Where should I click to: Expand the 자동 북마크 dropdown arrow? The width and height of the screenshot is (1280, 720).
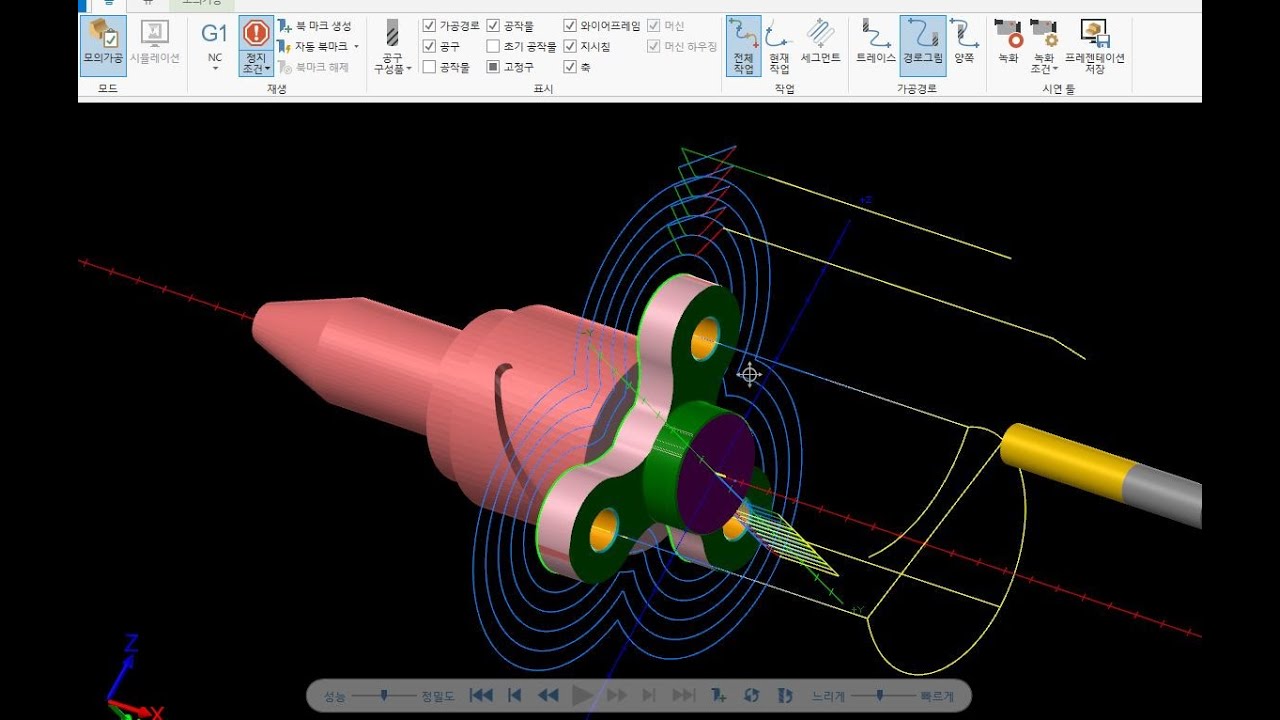tap(356, 46)
